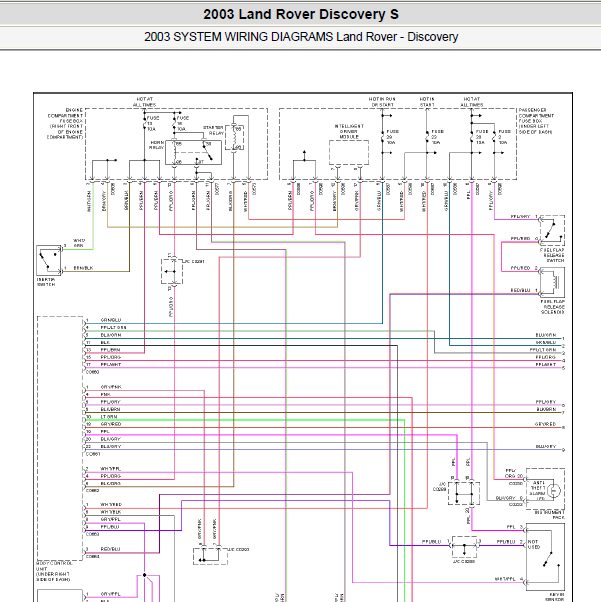601x602 pixels.
Task: Click BRN/BLK label at inertia switch pin 1
Action: pyautogui.click(x=83, y=268)
